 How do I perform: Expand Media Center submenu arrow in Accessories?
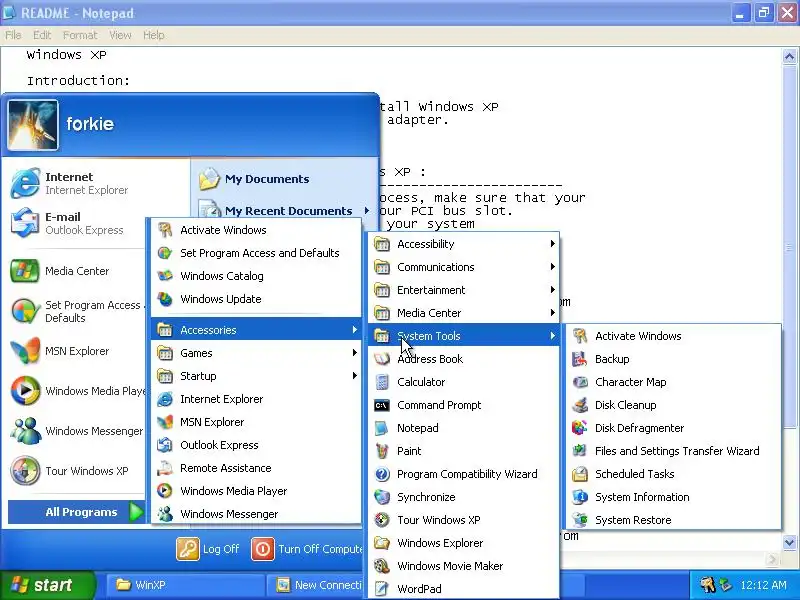click(x=553, y=313)
